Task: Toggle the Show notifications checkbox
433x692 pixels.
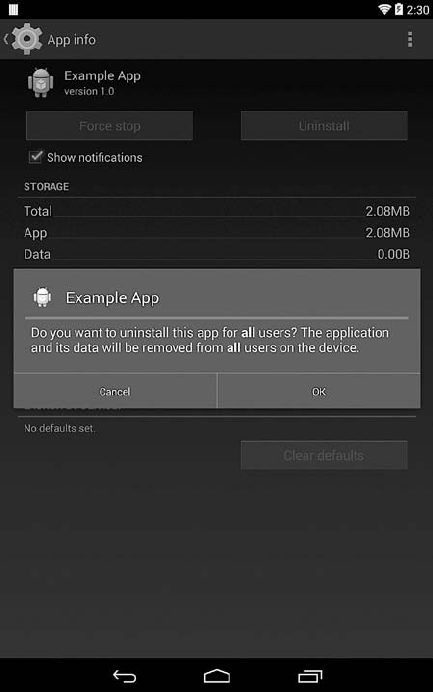Action: [35, 157]
